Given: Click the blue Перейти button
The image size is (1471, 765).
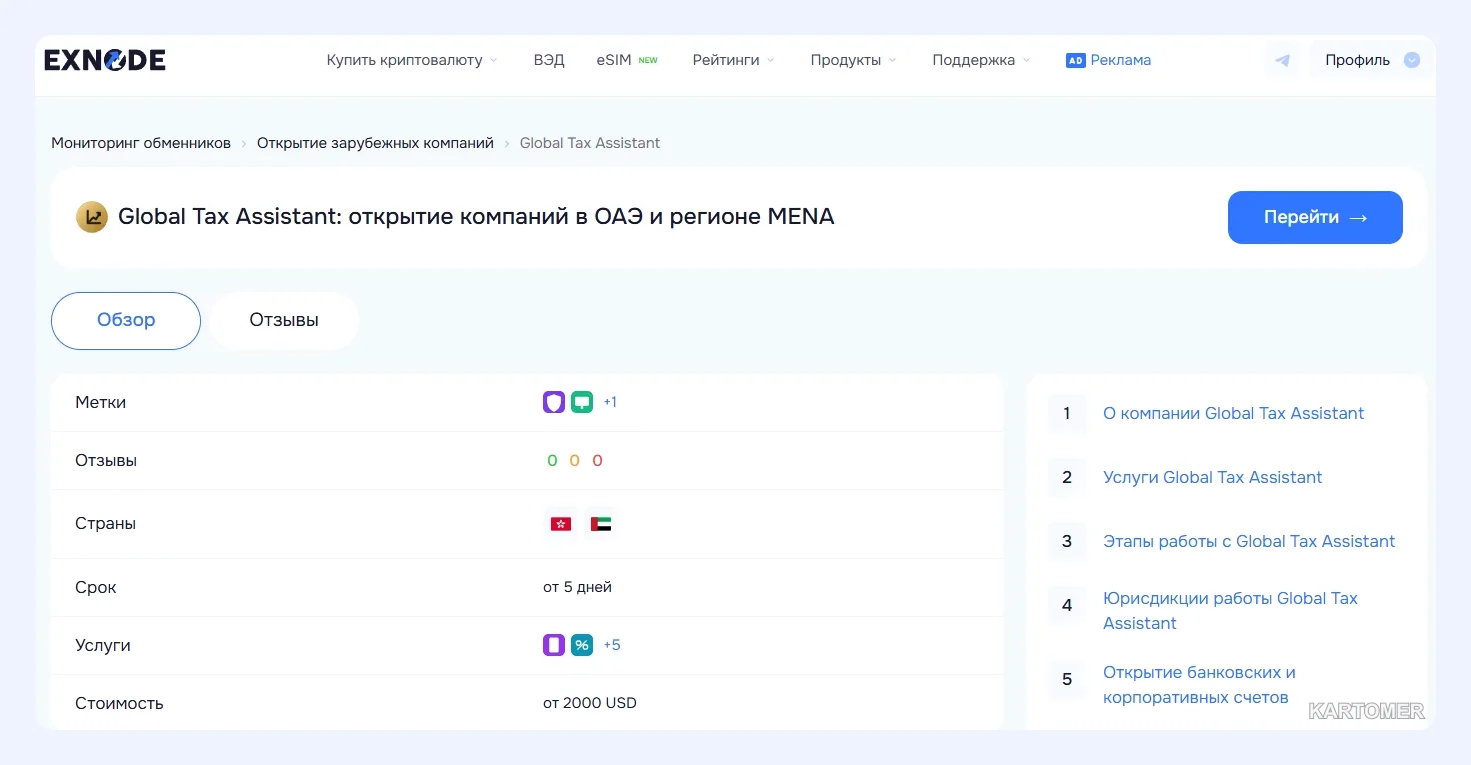Looking at the screenshot, I should 1315,217.
